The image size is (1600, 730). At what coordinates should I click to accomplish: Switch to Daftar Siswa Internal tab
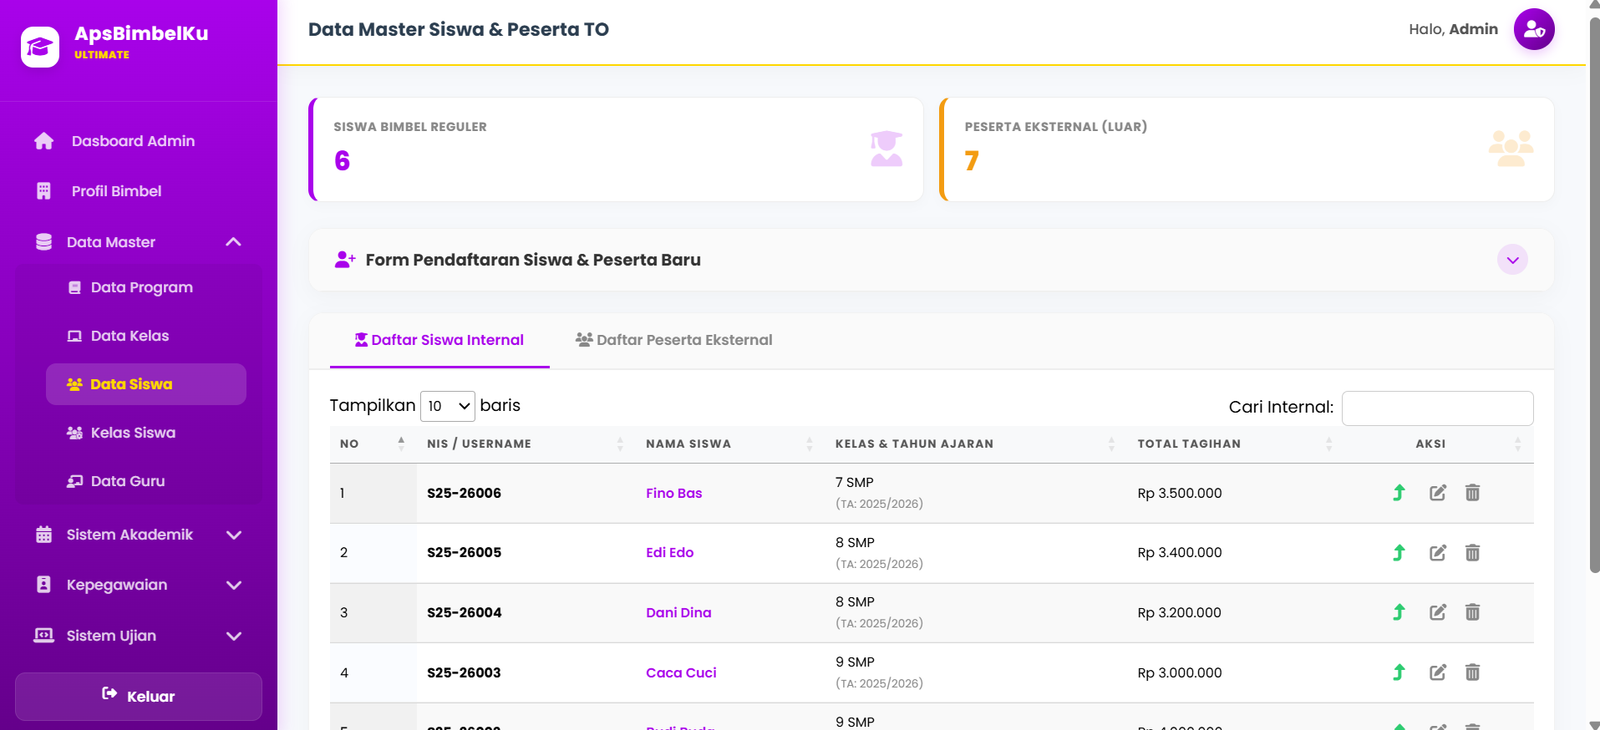(439, 340)
